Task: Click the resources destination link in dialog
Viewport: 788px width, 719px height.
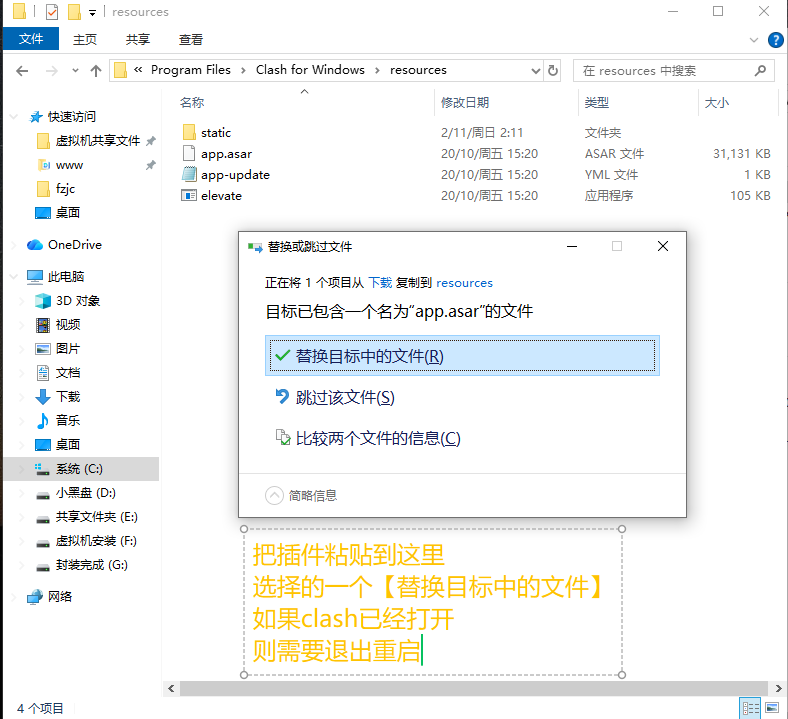Action: point(464,283)
